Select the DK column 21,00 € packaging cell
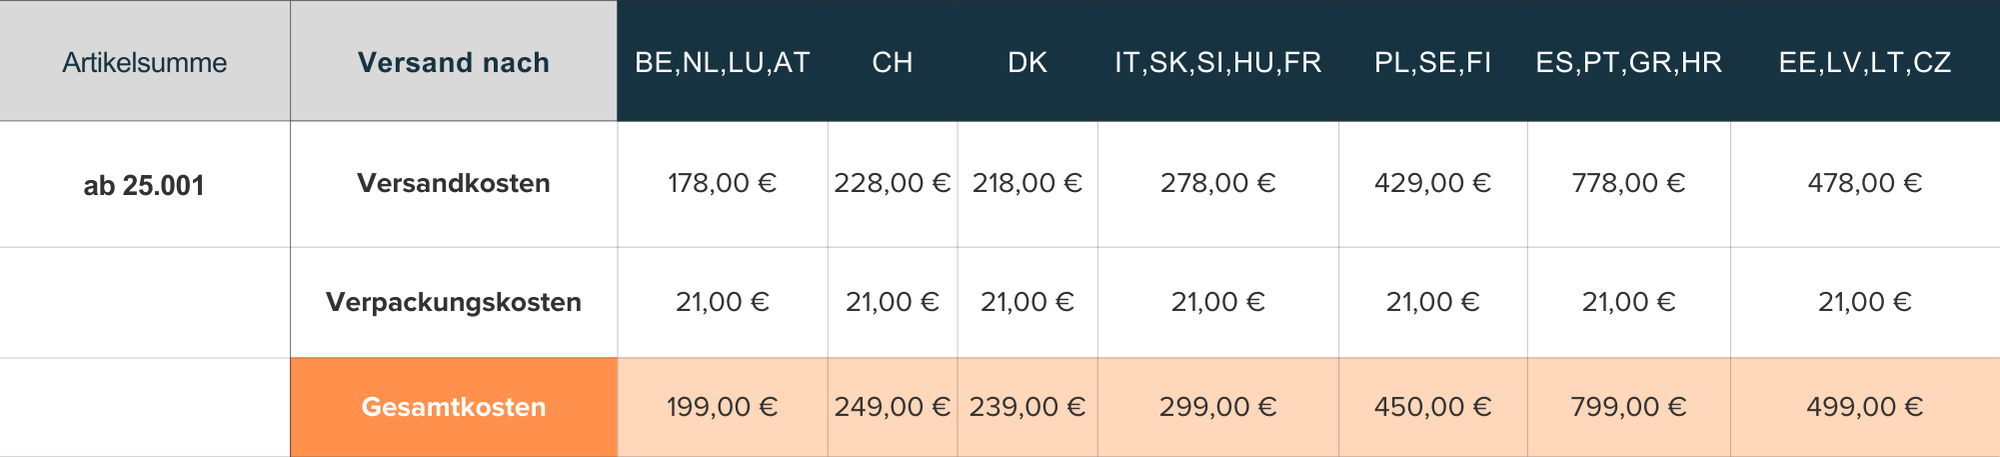The width and height of the screenshot is (2000, 457). pos(1027,302)
